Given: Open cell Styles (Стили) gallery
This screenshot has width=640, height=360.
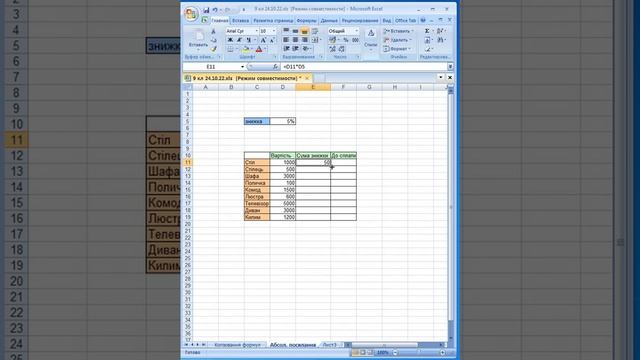Looking at the screenshot, I should coord(371,39).
